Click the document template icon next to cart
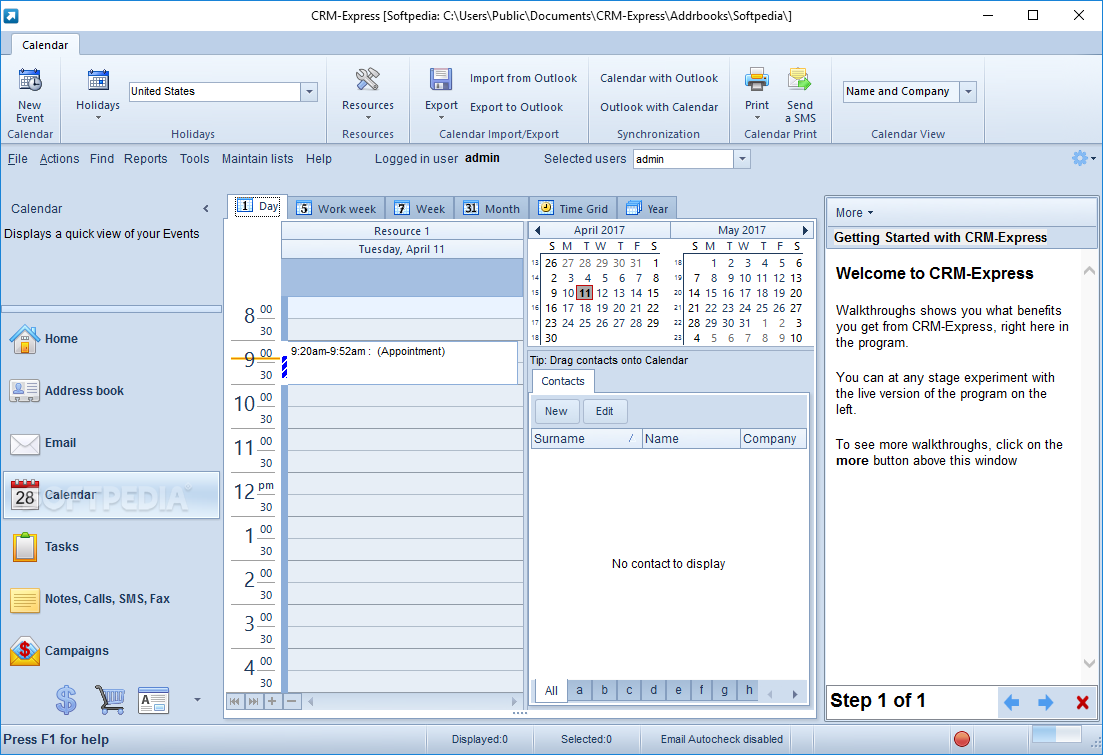This screenshot has width=1103, height=755. [153, 700]
